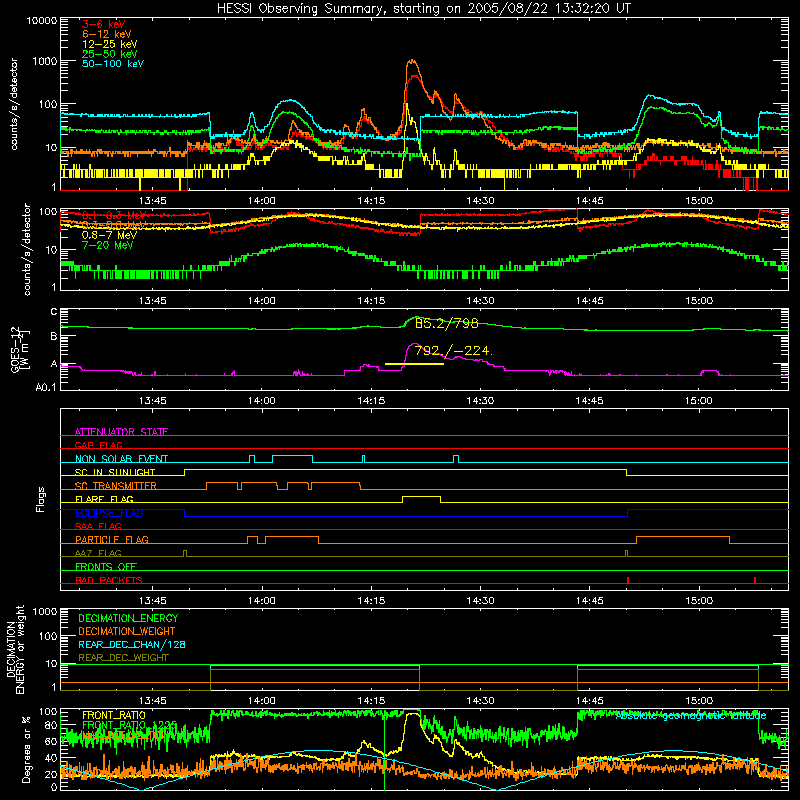Select the B5.2/798 flare annotation
800x800 pixels.
[x=446, y=323]
